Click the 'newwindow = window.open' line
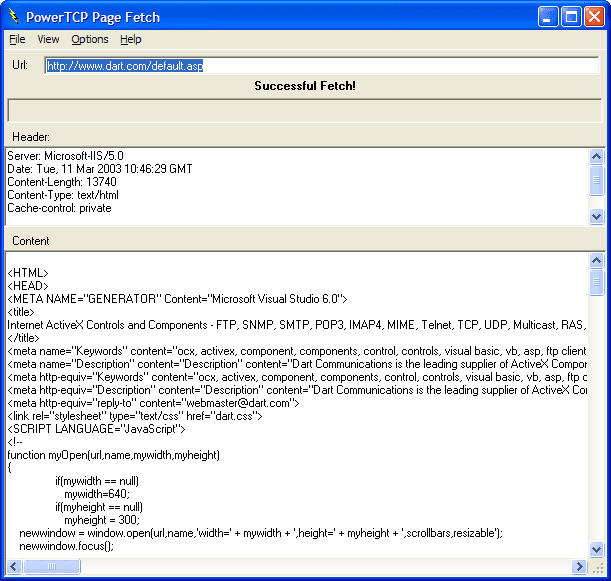 pyautogui.click(x=261, y=533)
